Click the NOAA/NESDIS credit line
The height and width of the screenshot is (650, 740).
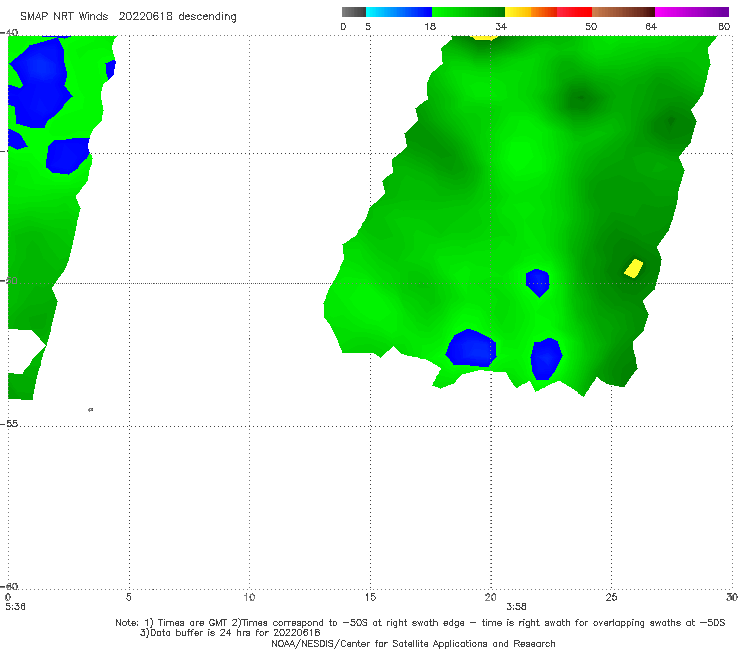(x=413, y=644)
